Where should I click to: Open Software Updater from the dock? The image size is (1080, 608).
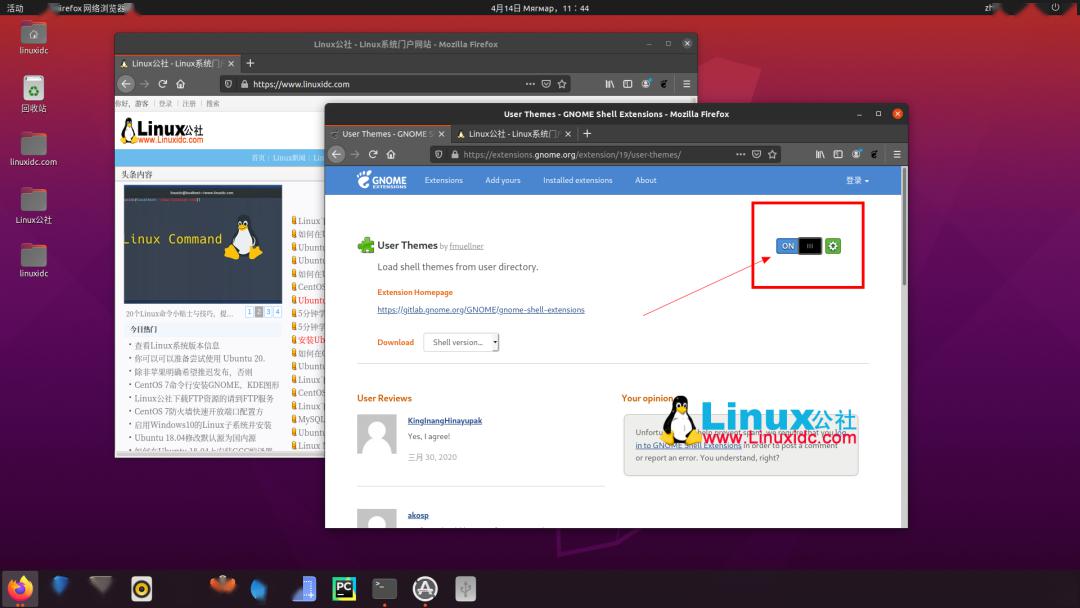point(425,589)
